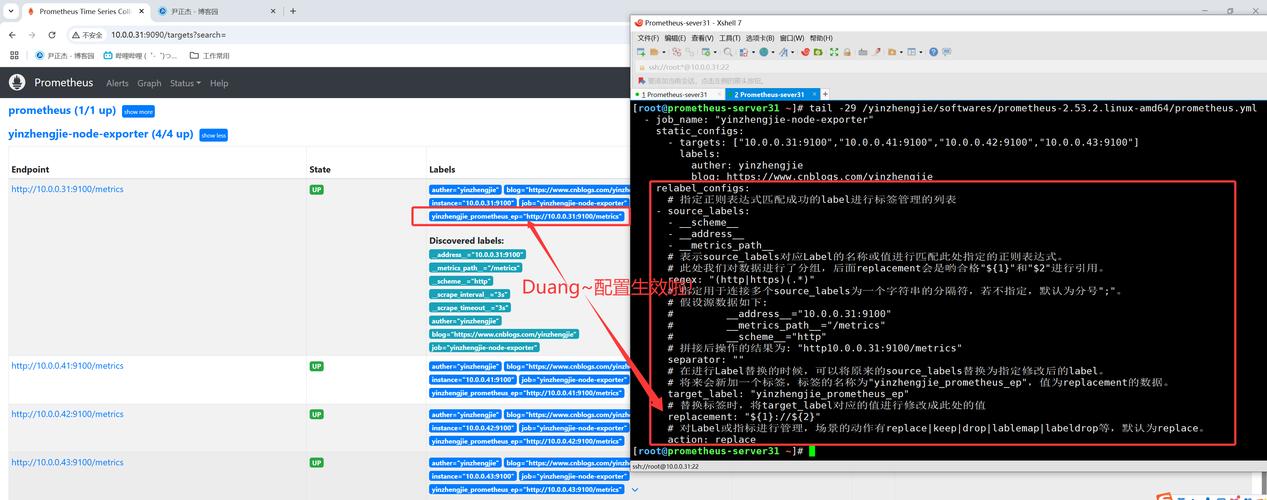Click the keyboard key-mapping icon in Xshell
Image resolution: width=1267 pixels, height=500 pixels.
click(863, 52)
